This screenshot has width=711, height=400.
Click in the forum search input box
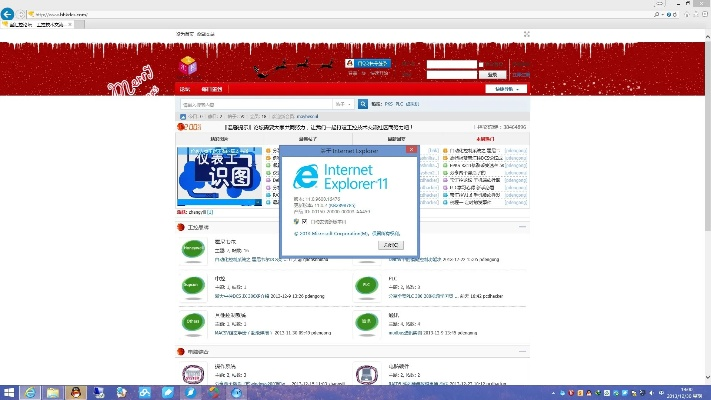[x=256, y=104]
